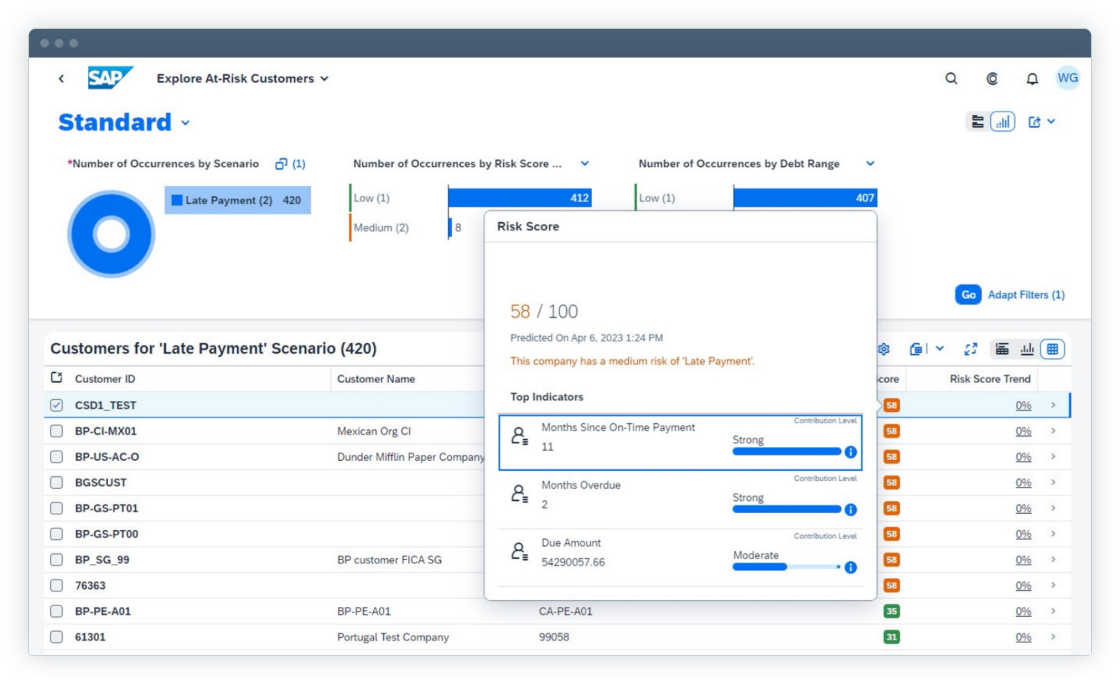The width and height of the screenshot is (1120, 684).
Task: Expand Occurrences by Debt Range chart options
Action: (870, 164)
